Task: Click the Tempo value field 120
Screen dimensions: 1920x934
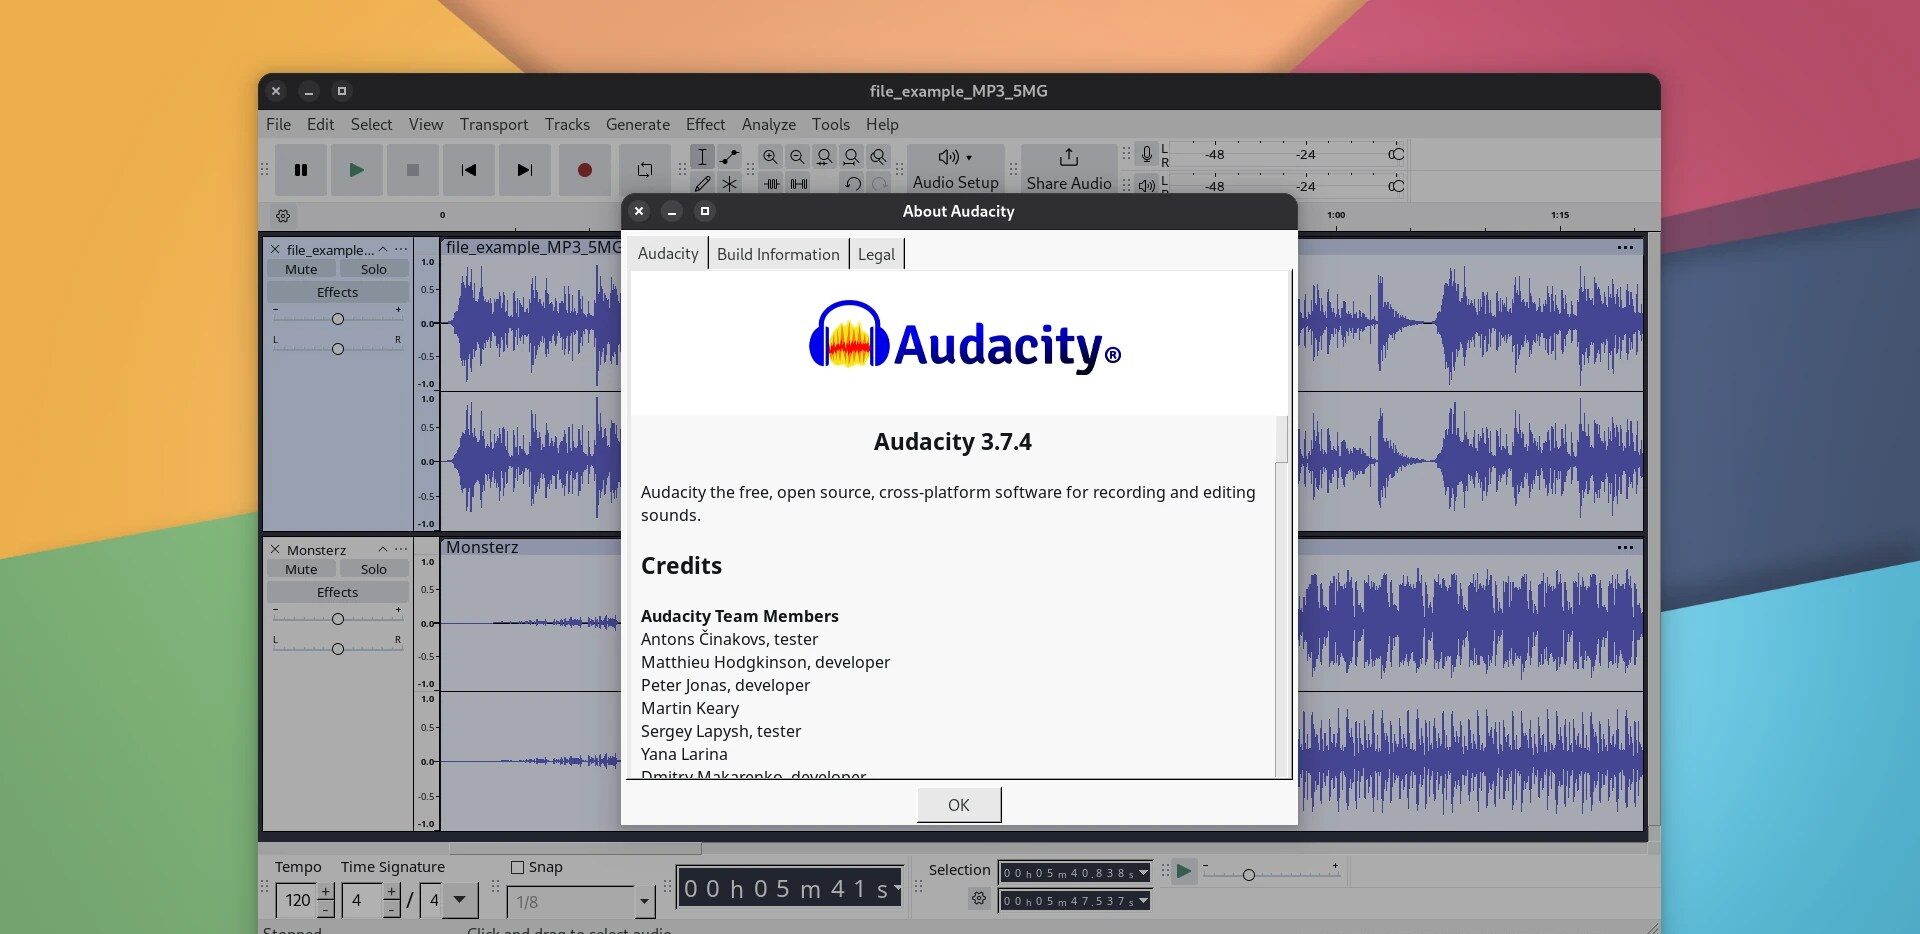Action: (x=297, y=900)
